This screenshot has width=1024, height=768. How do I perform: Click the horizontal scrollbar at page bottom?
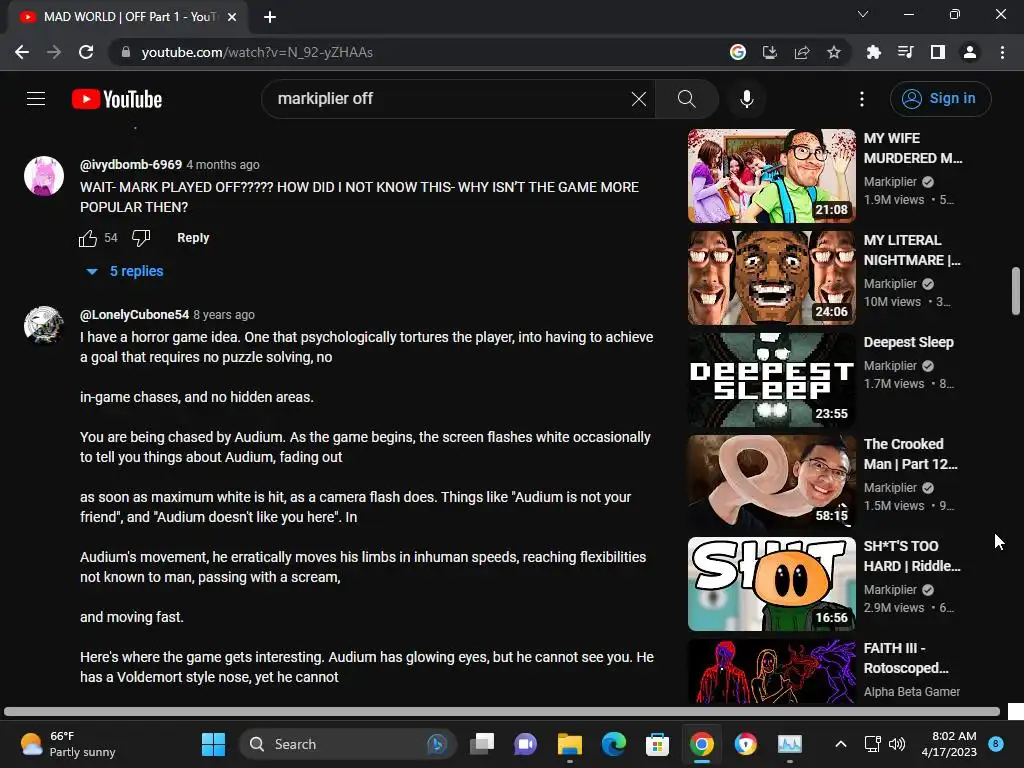[502, 711]
